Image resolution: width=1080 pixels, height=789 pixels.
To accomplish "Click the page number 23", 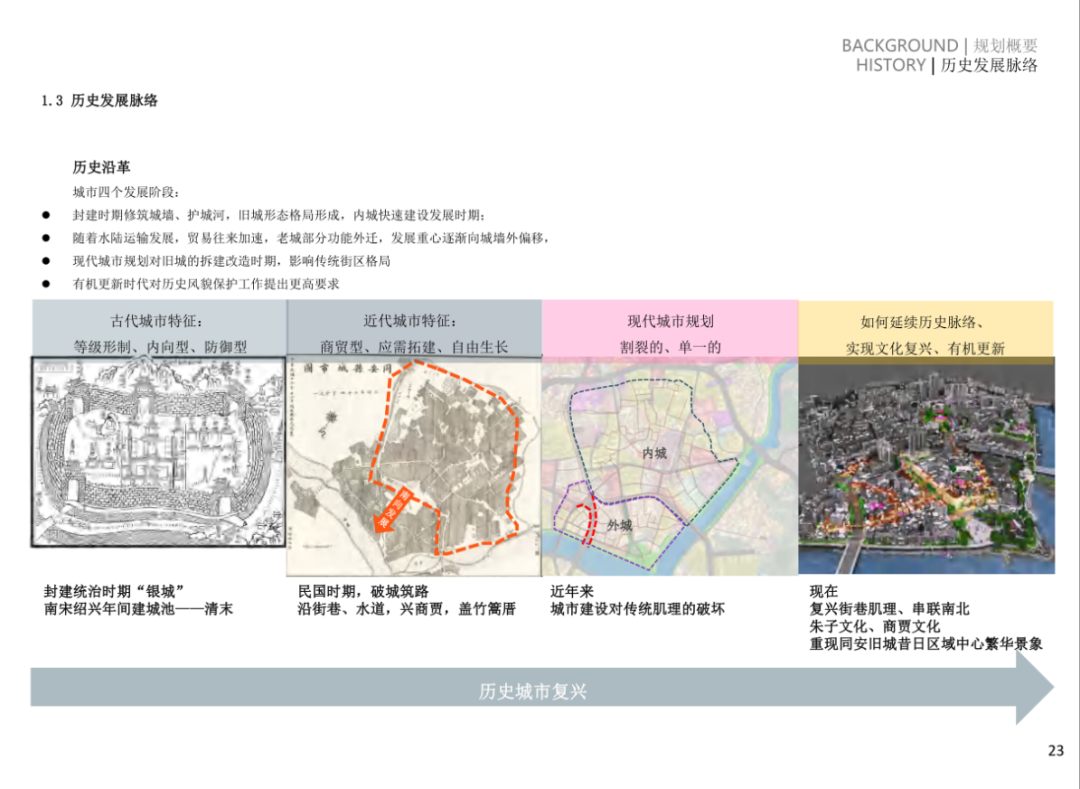I will coord(1056,751).
